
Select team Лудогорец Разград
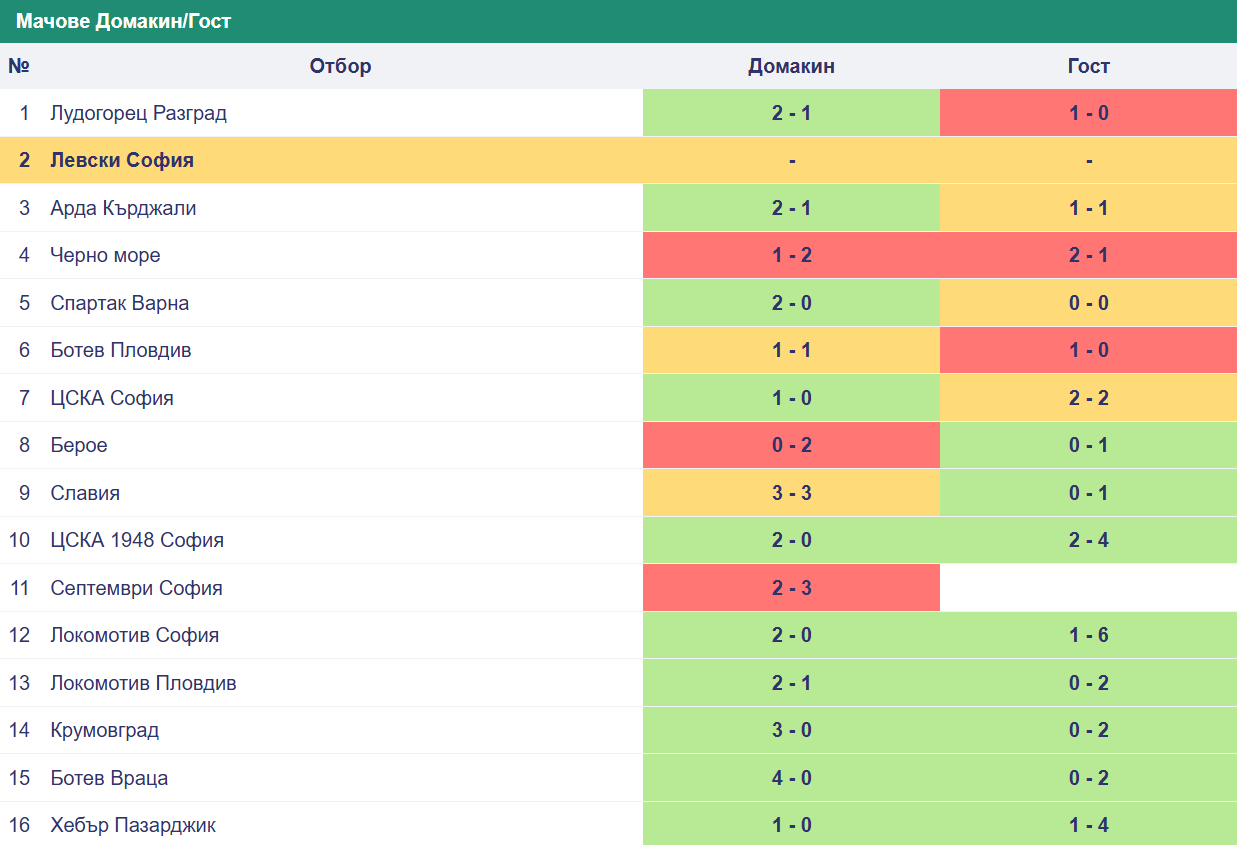(139, 113)
